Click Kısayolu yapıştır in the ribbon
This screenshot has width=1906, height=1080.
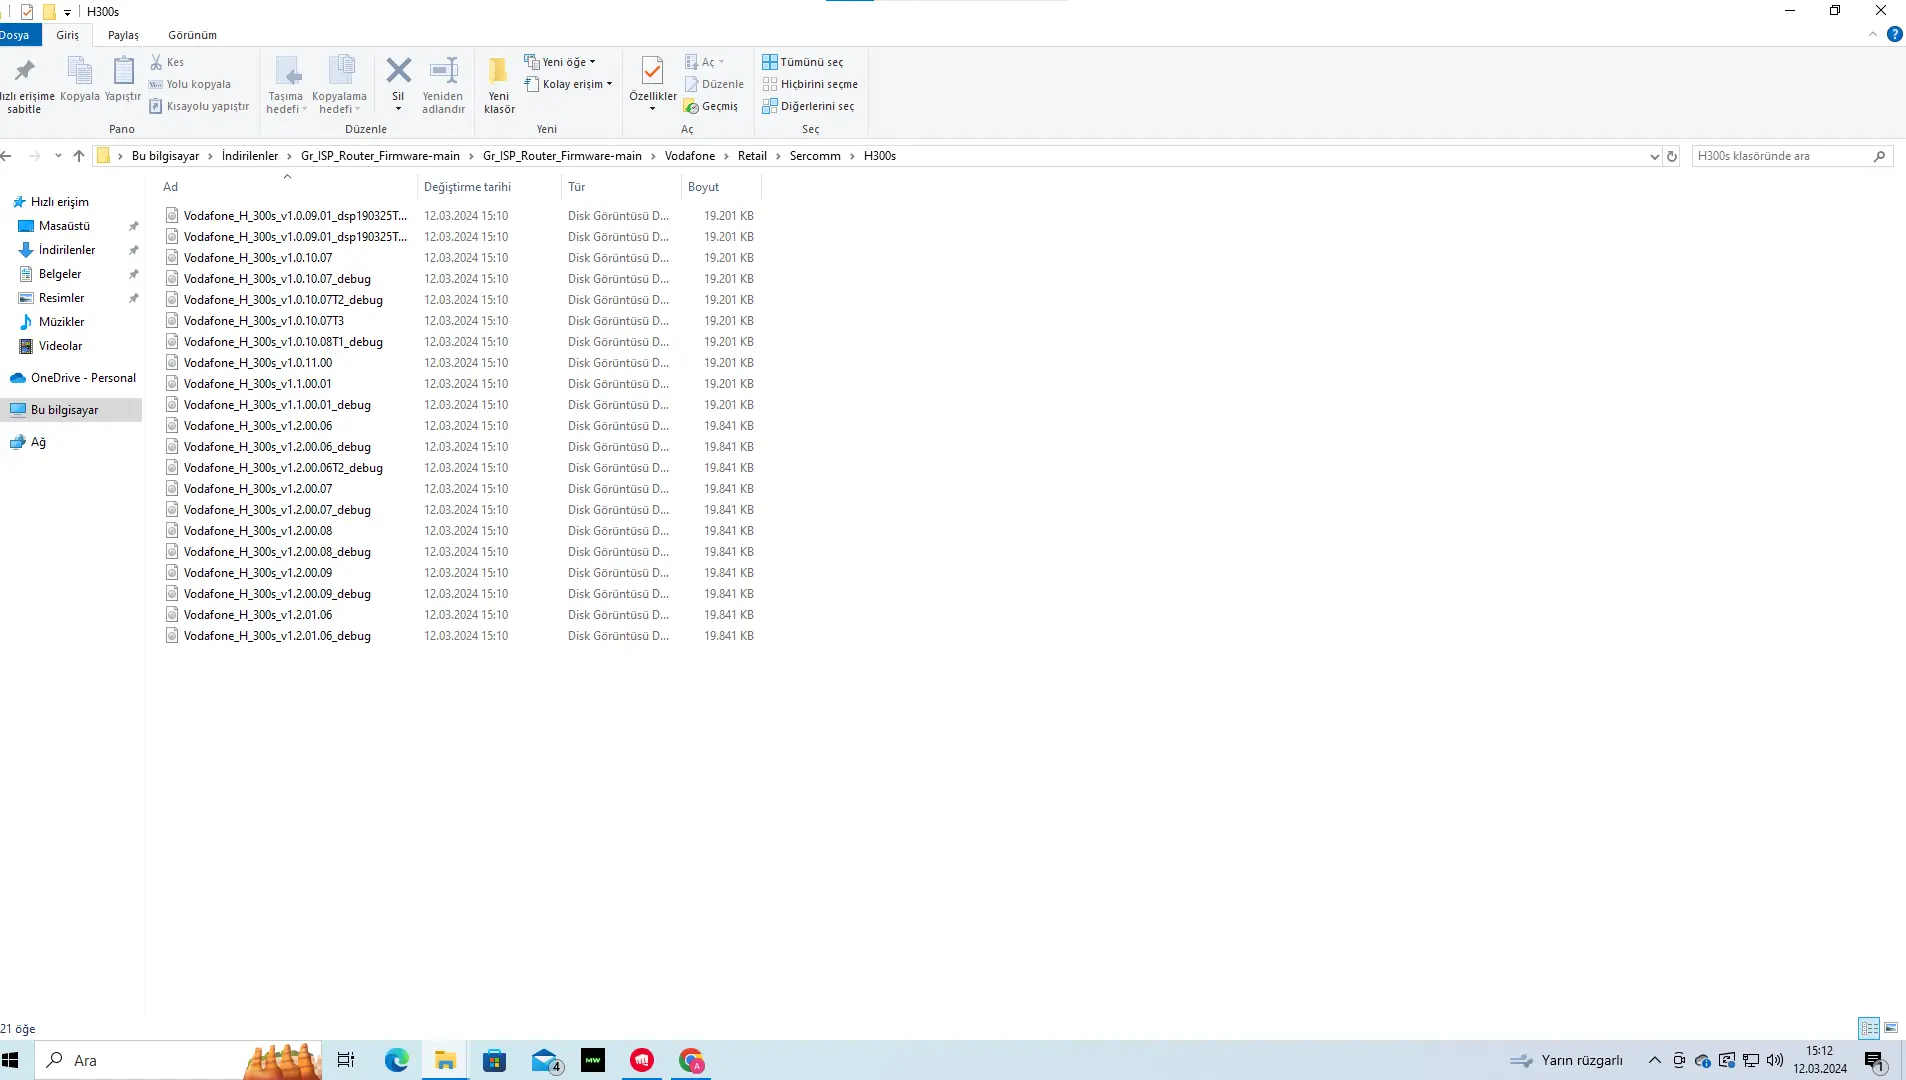tap(198, 106)
